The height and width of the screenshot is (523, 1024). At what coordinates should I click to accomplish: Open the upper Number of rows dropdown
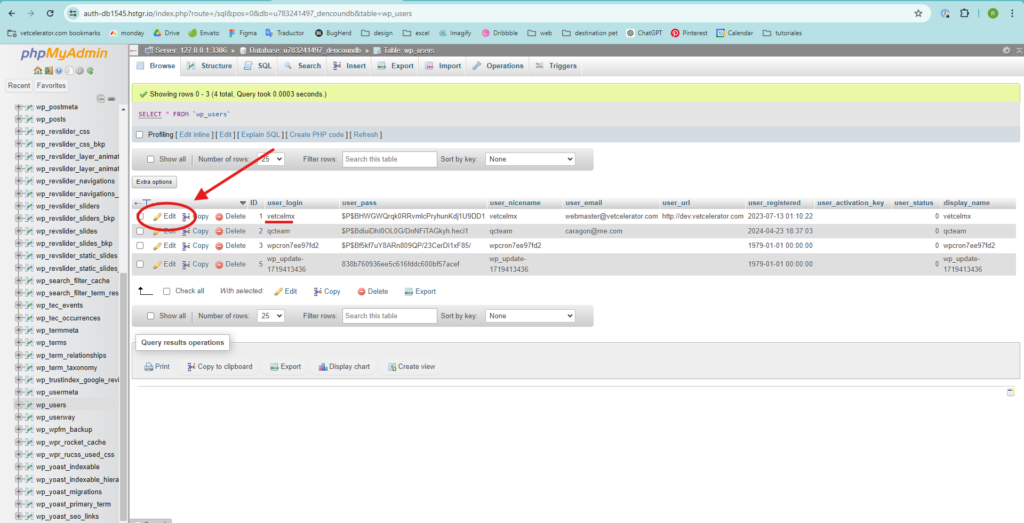pyautogui.click(x=271, y=159)
